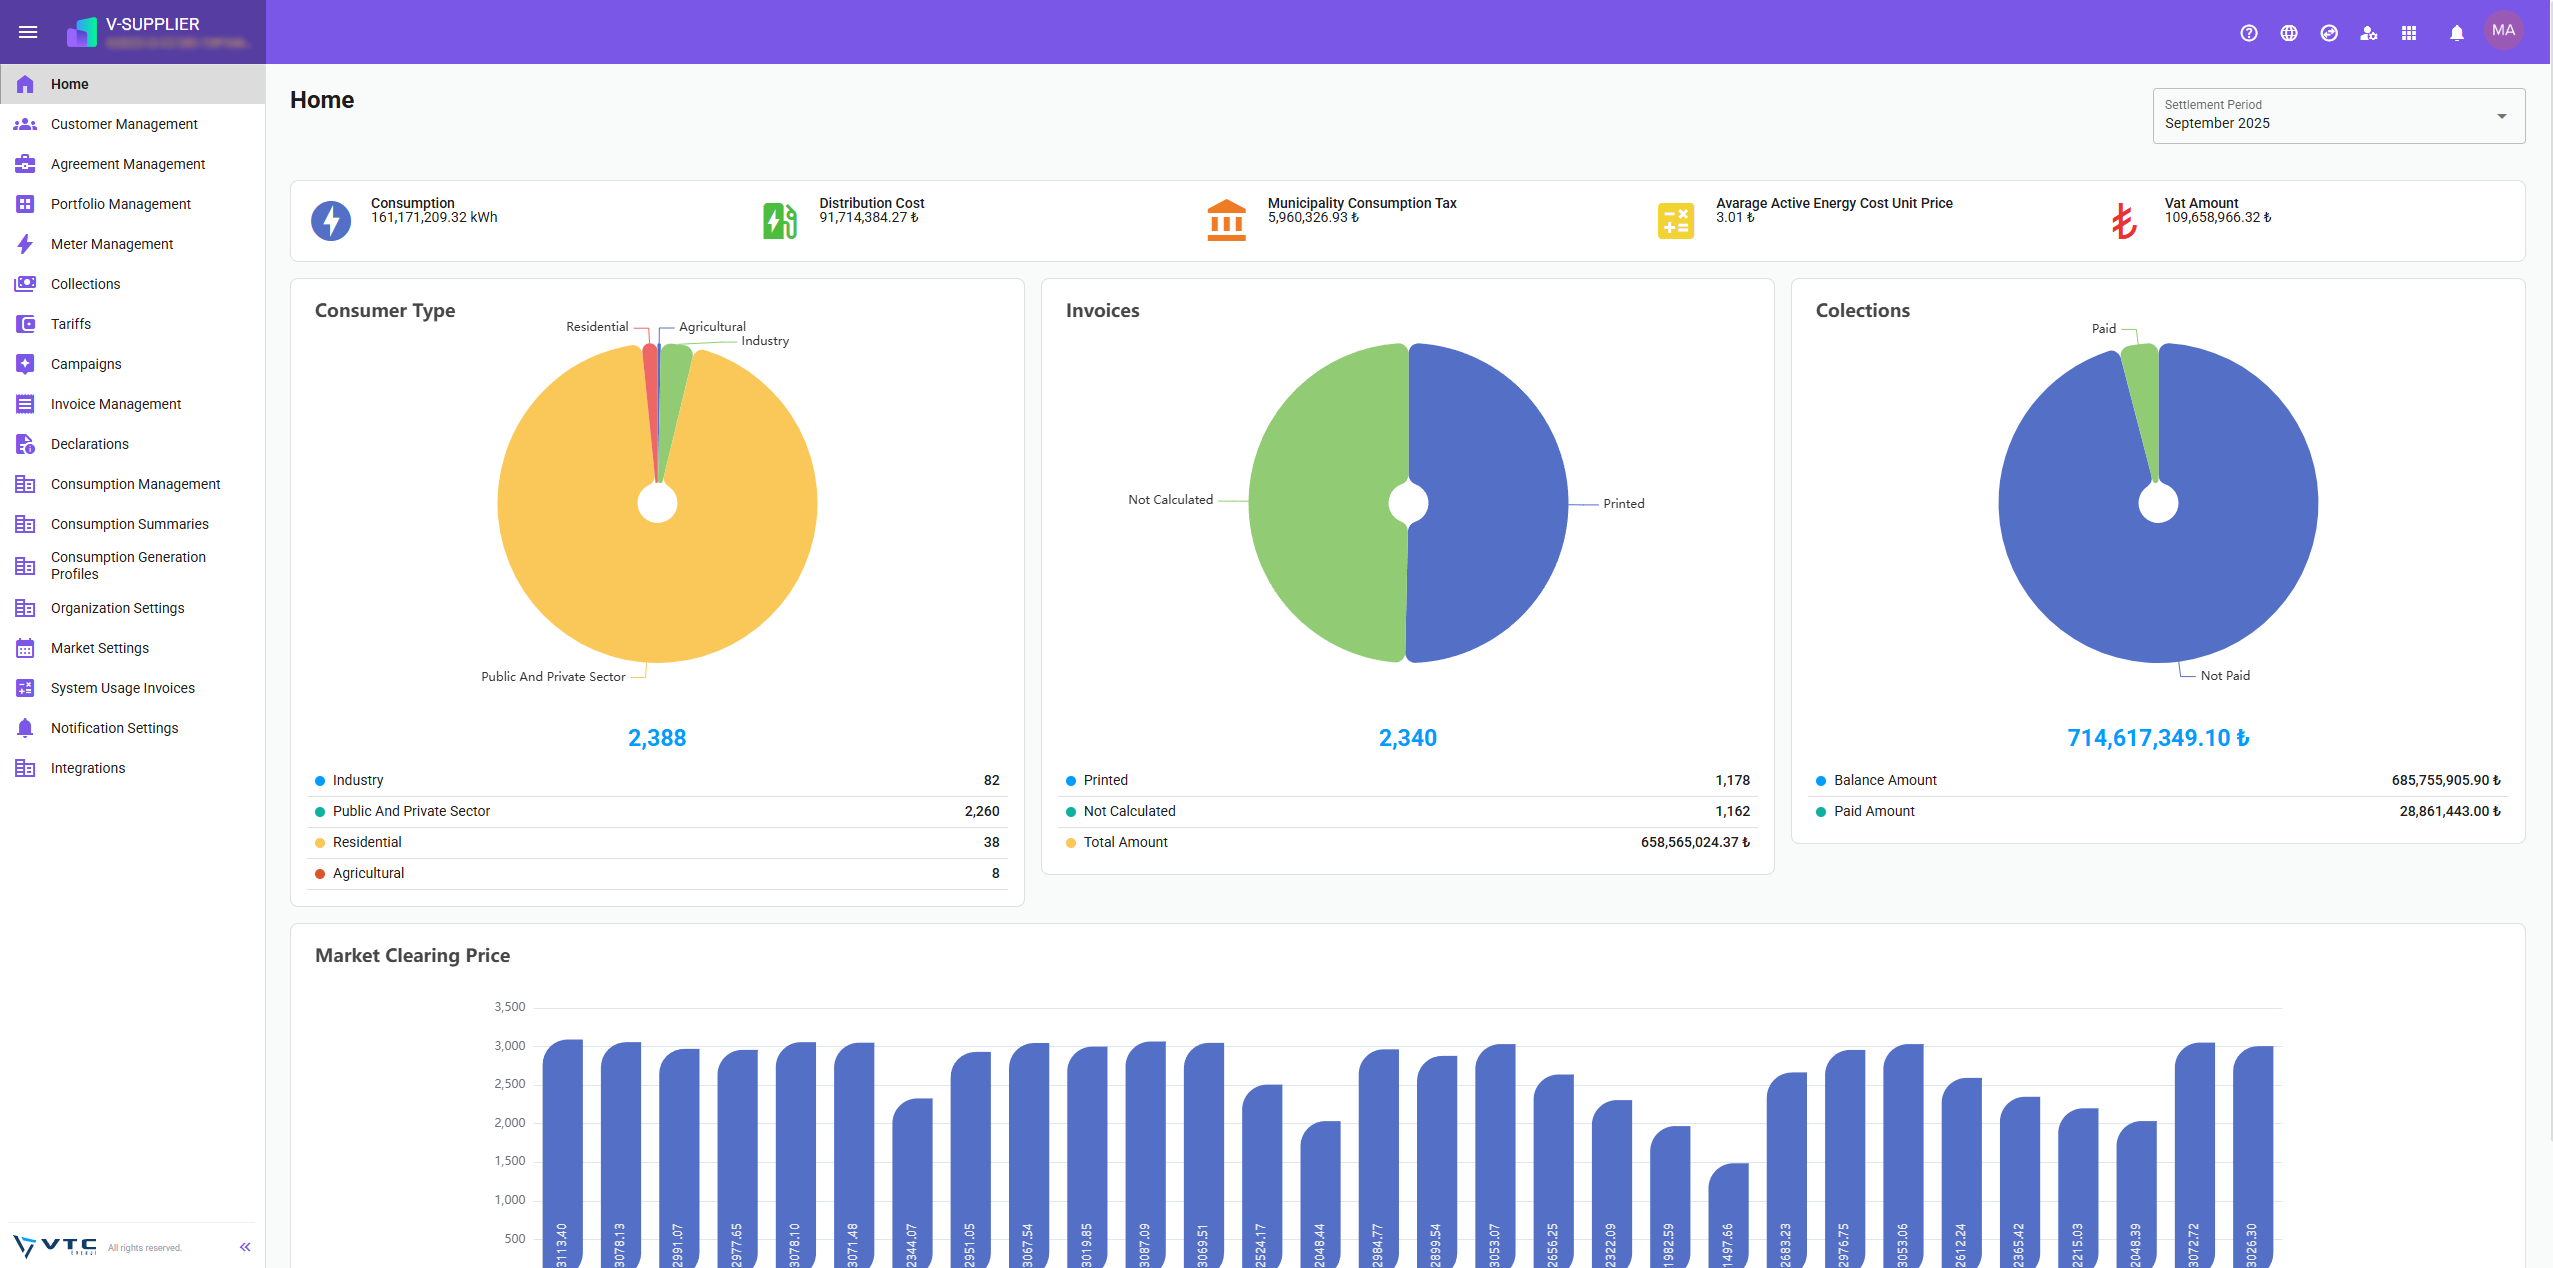The width and height of the screenshot is (2553, 1268).
Task: Open the apps grid icon
Action: pyautogui.click(x=2408, y=33)
